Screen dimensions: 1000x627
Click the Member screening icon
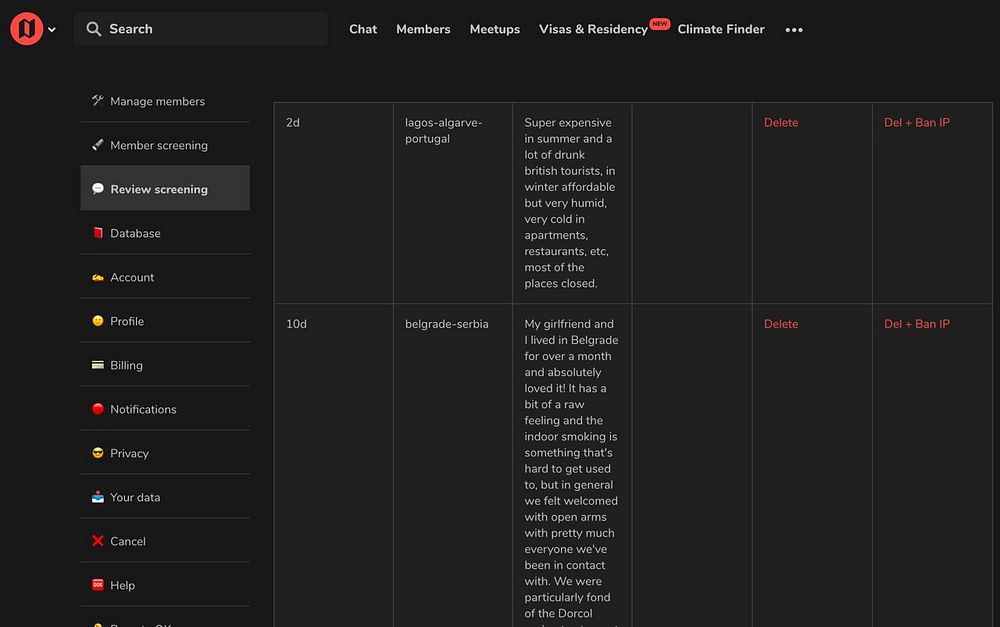98,145
